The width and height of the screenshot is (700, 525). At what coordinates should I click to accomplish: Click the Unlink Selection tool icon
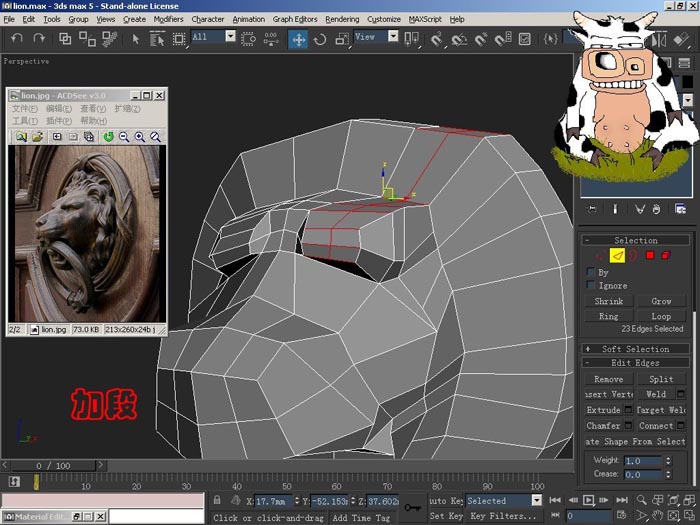pos(87,39)
